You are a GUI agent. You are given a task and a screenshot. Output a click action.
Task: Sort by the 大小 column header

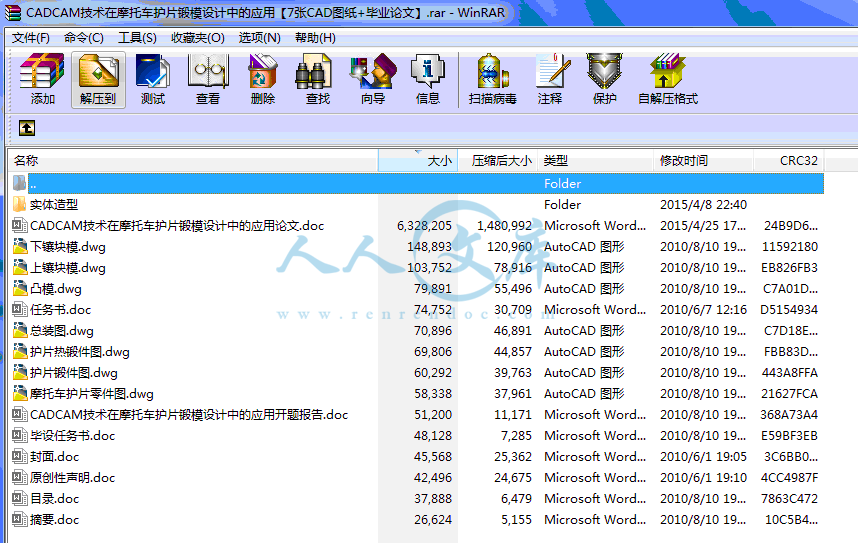[x=418, y=160]
